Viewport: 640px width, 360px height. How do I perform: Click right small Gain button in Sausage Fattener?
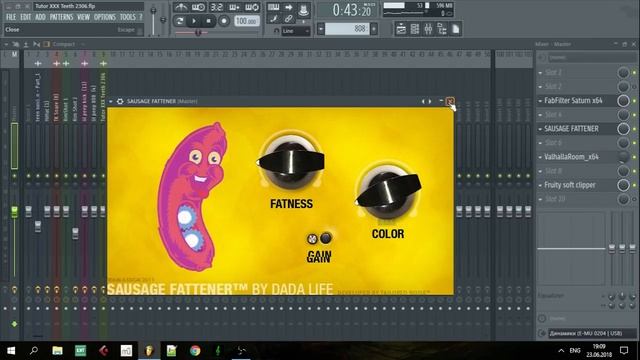[326, 238]
